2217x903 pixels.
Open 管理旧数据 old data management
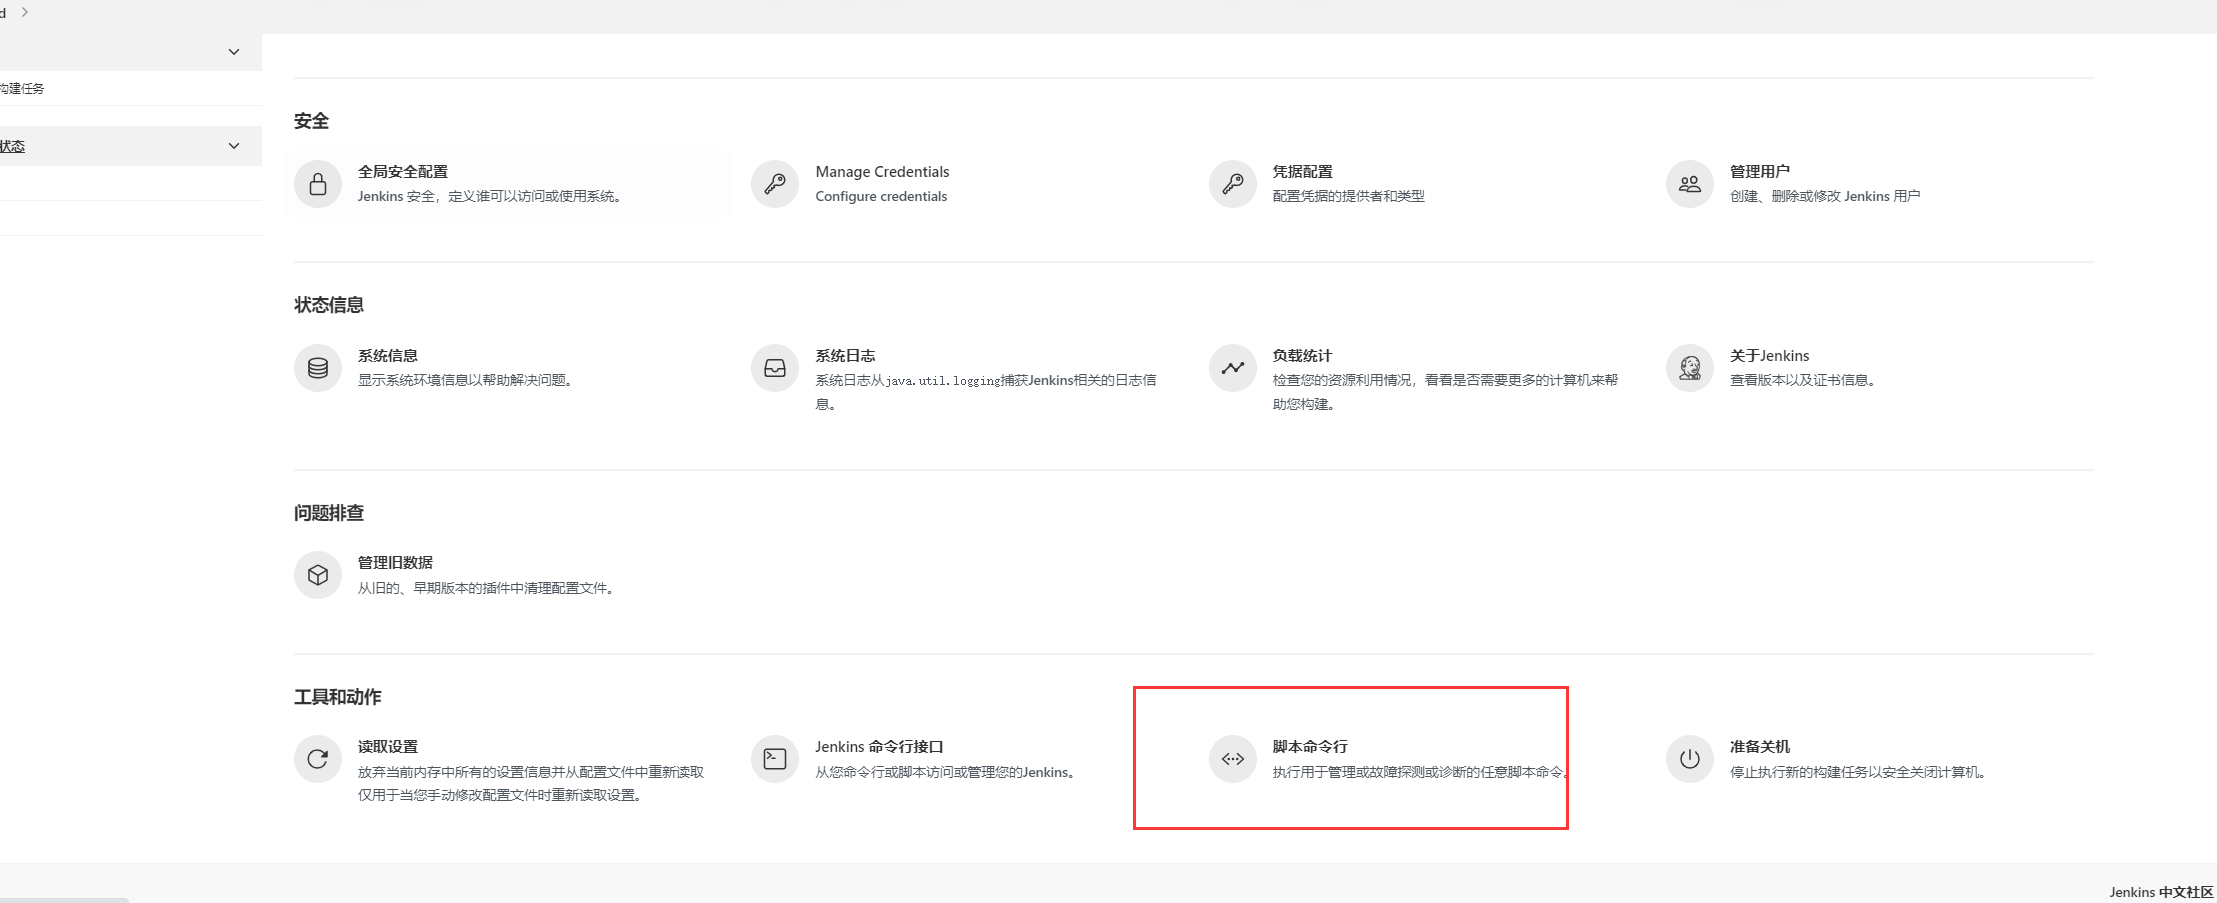point(395,563)
